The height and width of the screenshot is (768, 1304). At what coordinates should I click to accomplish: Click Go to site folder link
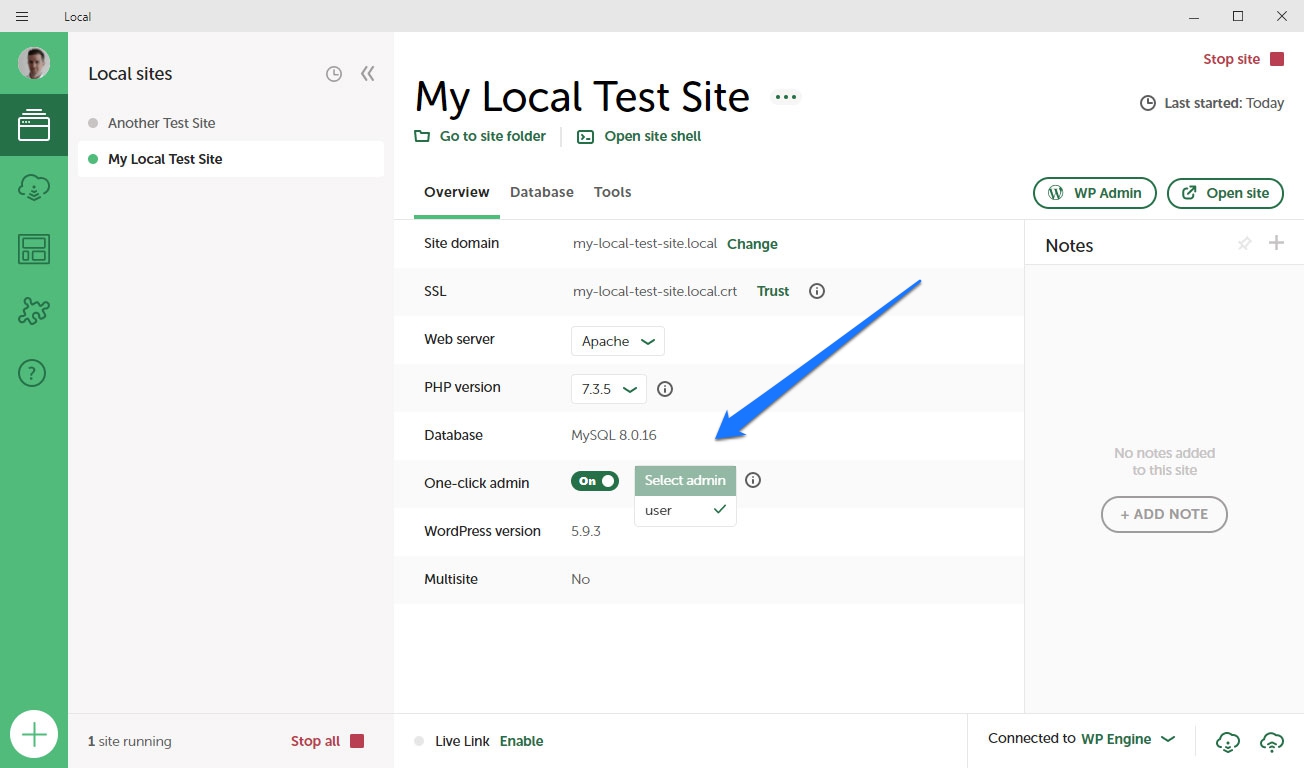tap(480, 136)
